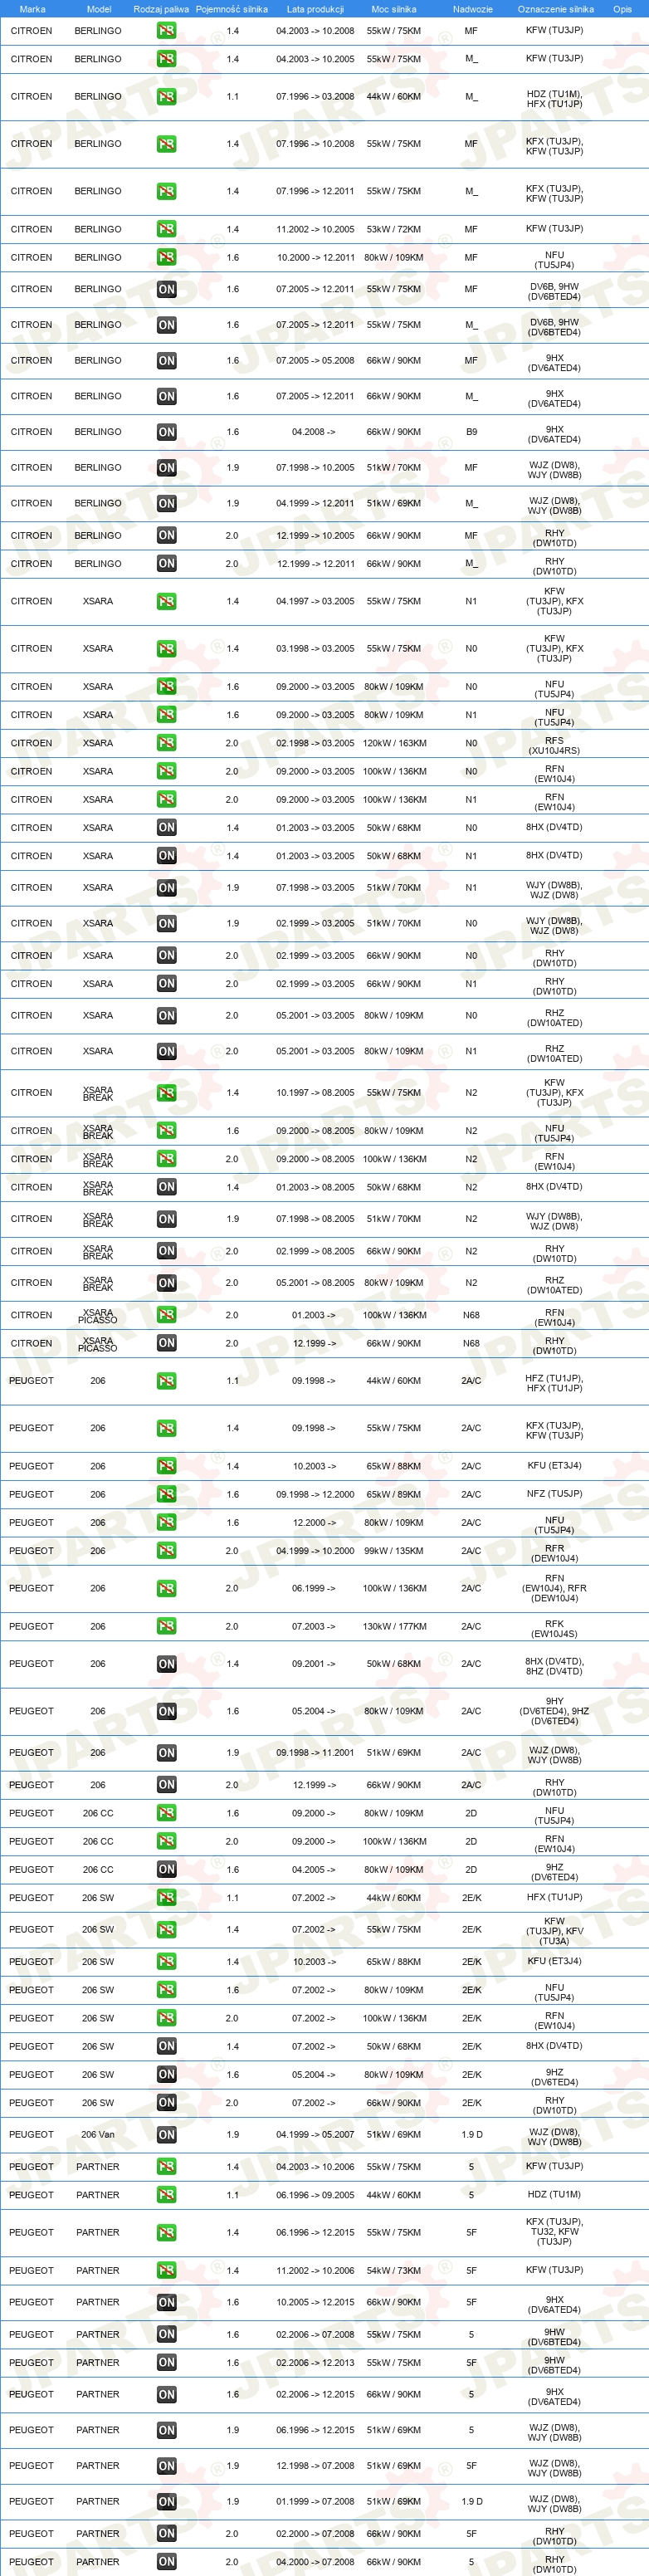Click diesel ON icon in Xsara Picasso RHY row
The image size is (649, 2576).
point(166,1343)
